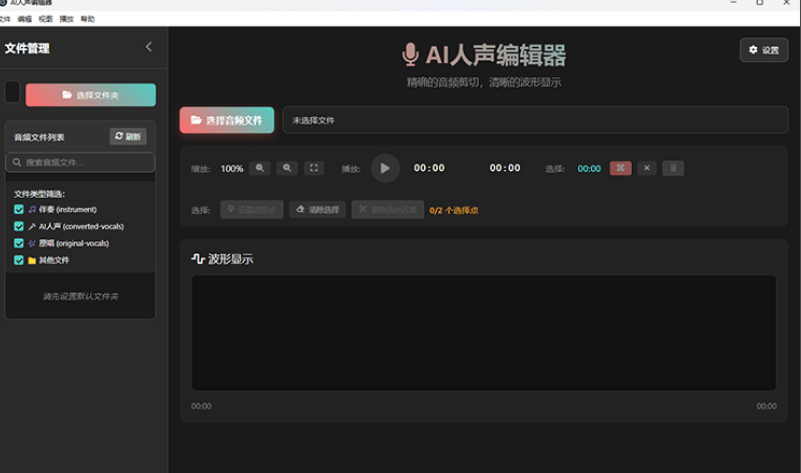This screenshot has width=801, height=473.
Task: Focus the 搜索音频文件 search box
Action: click(80, 162)
